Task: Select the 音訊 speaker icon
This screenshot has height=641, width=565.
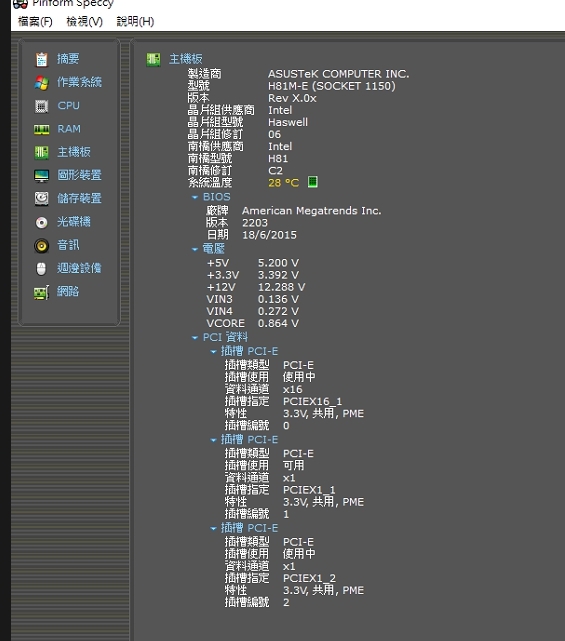Action: point(41,245)
